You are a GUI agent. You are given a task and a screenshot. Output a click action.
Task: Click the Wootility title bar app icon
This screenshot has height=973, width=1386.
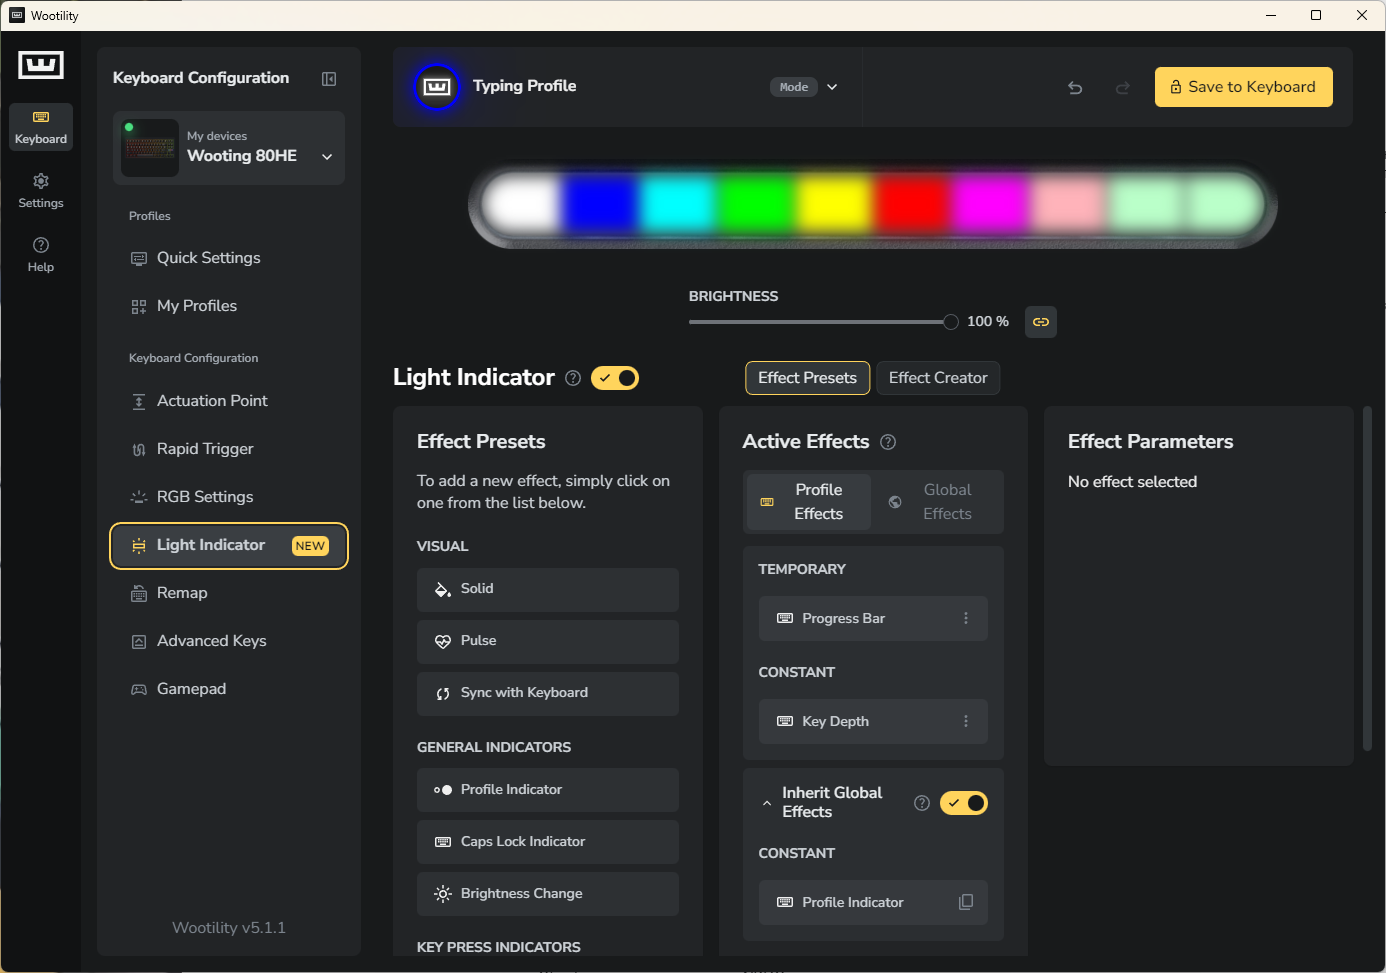click(17, 16)
